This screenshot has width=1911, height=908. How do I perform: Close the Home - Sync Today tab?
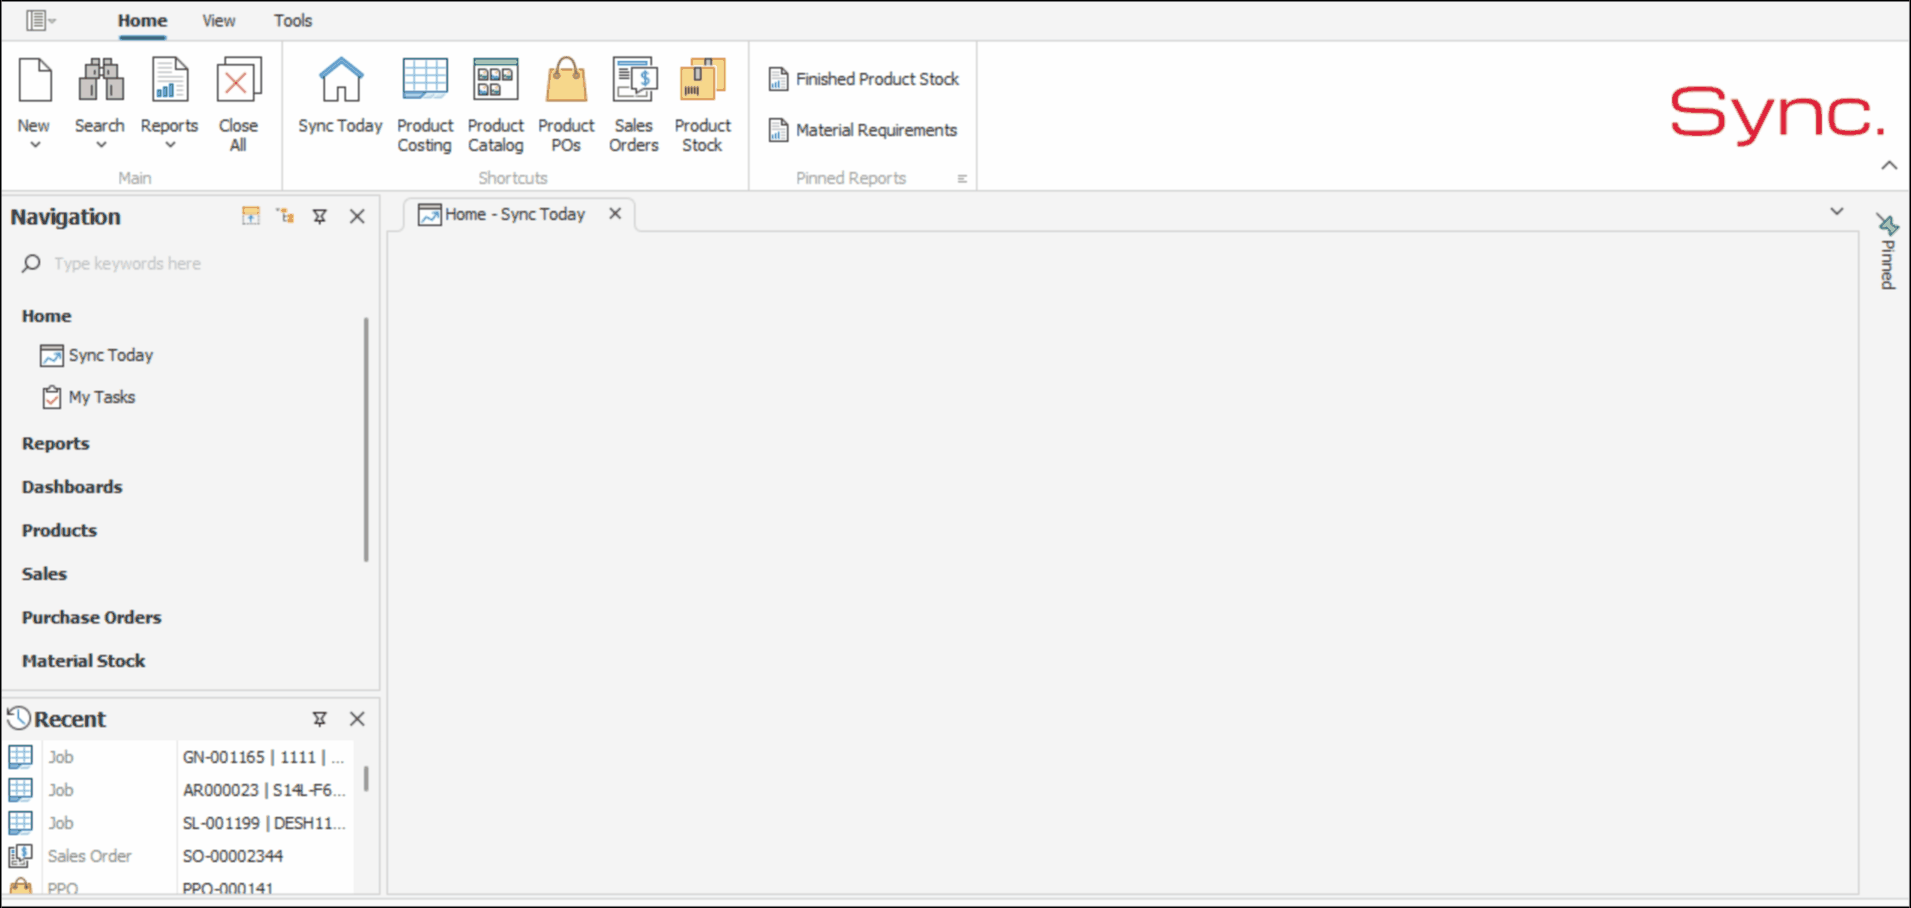click(x=615, y=214)
